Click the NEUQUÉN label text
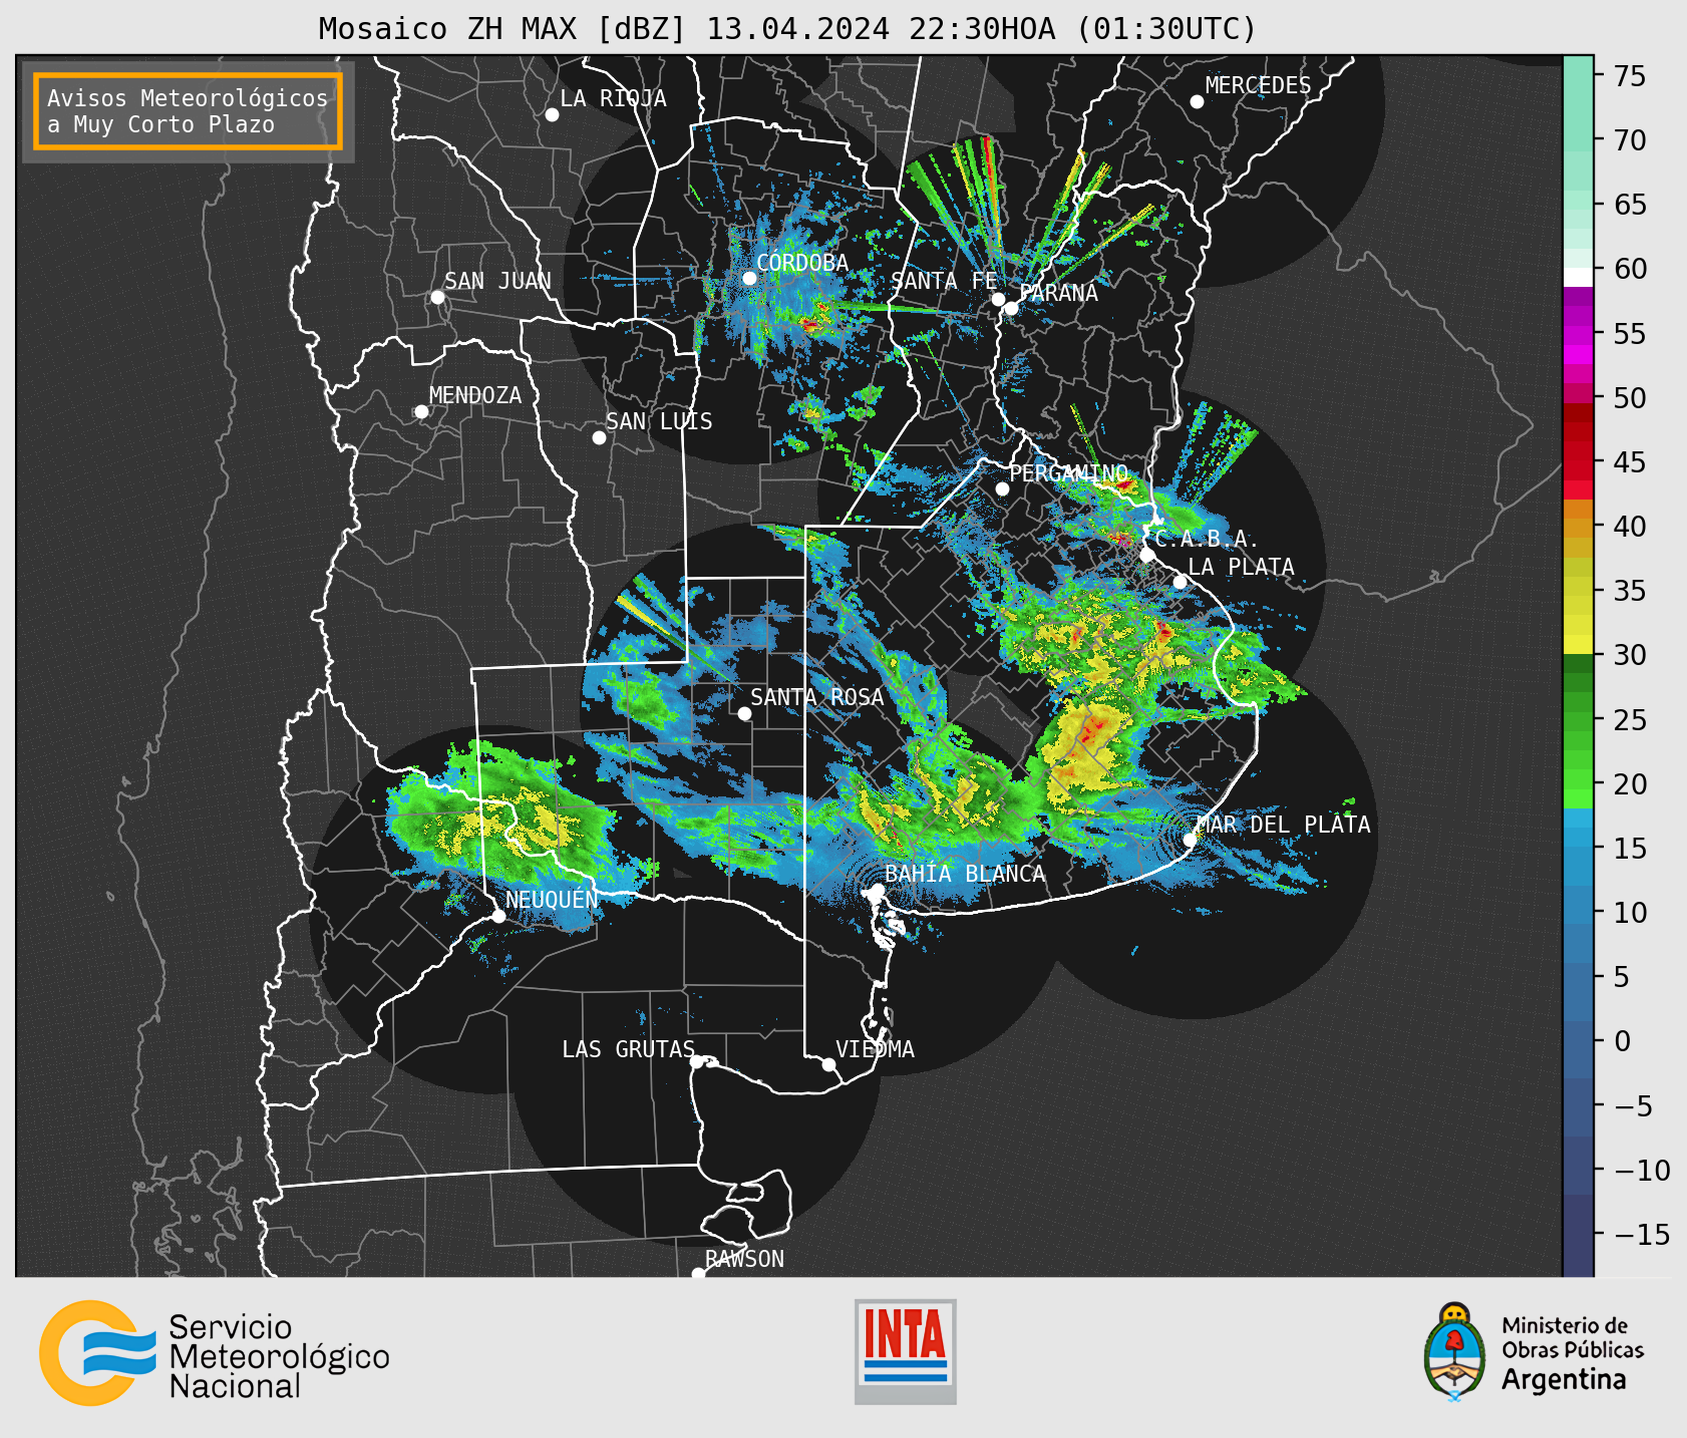Viewport: 1687px width, 1438px height. click(552, 899)
